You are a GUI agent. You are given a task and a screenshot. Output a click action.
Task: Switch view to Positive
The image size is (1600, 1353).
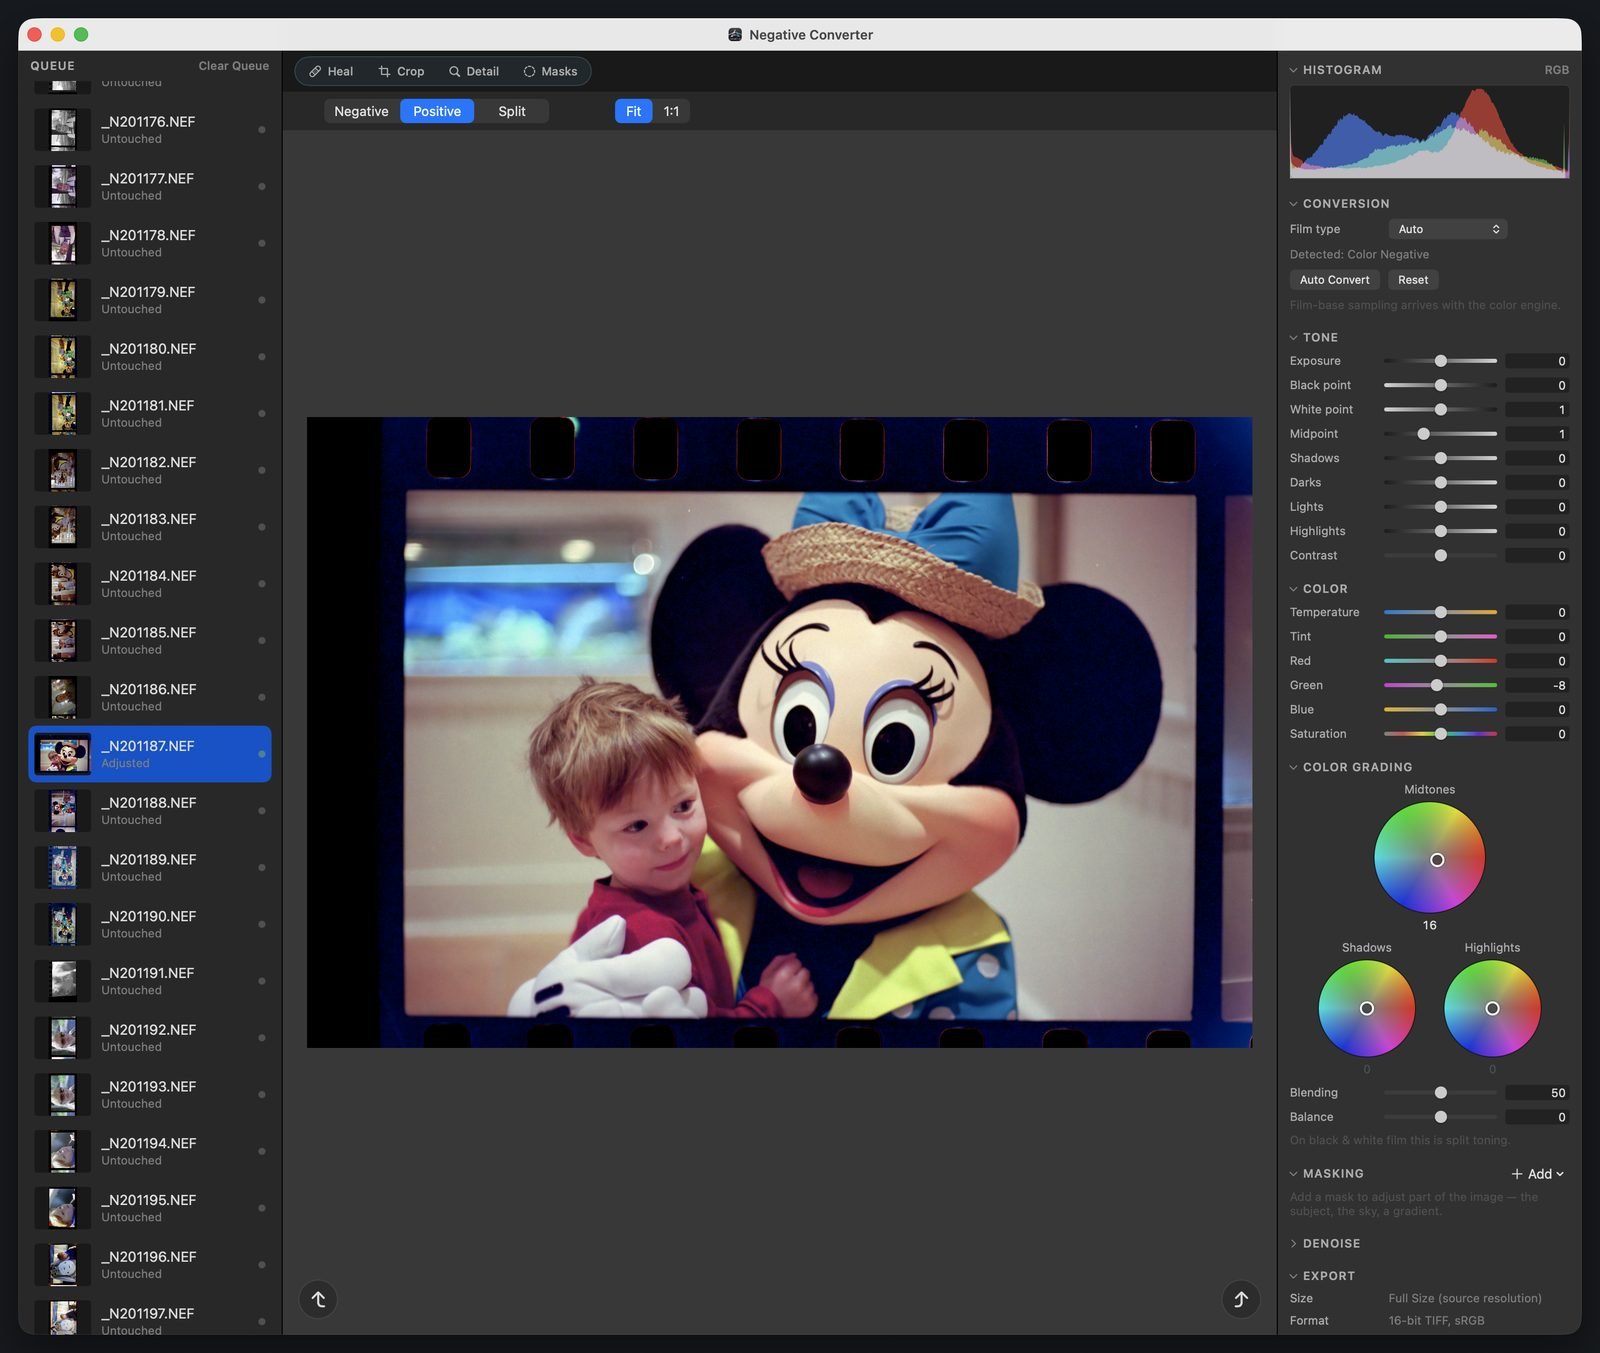click(437, 111)
